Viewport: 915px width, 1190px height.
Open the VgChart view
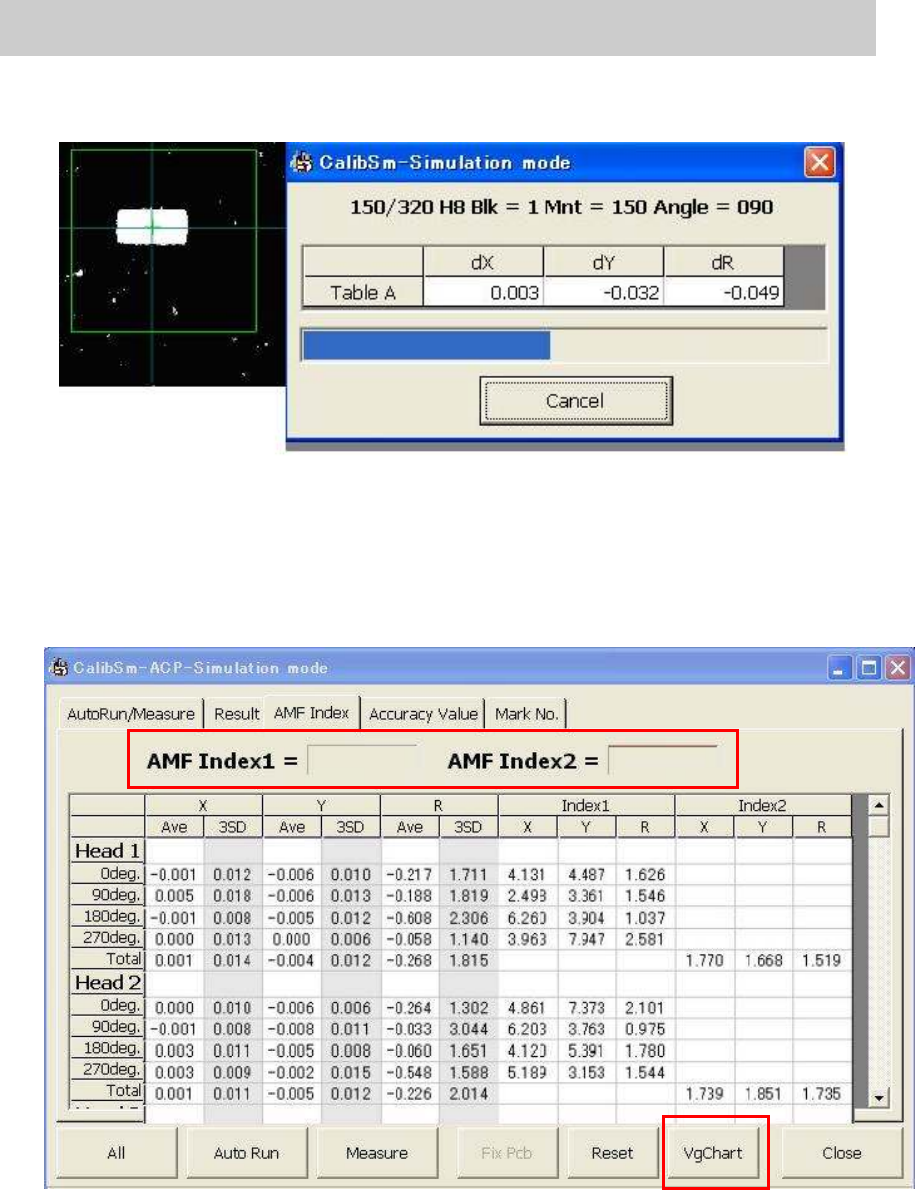pos(714,1152)
